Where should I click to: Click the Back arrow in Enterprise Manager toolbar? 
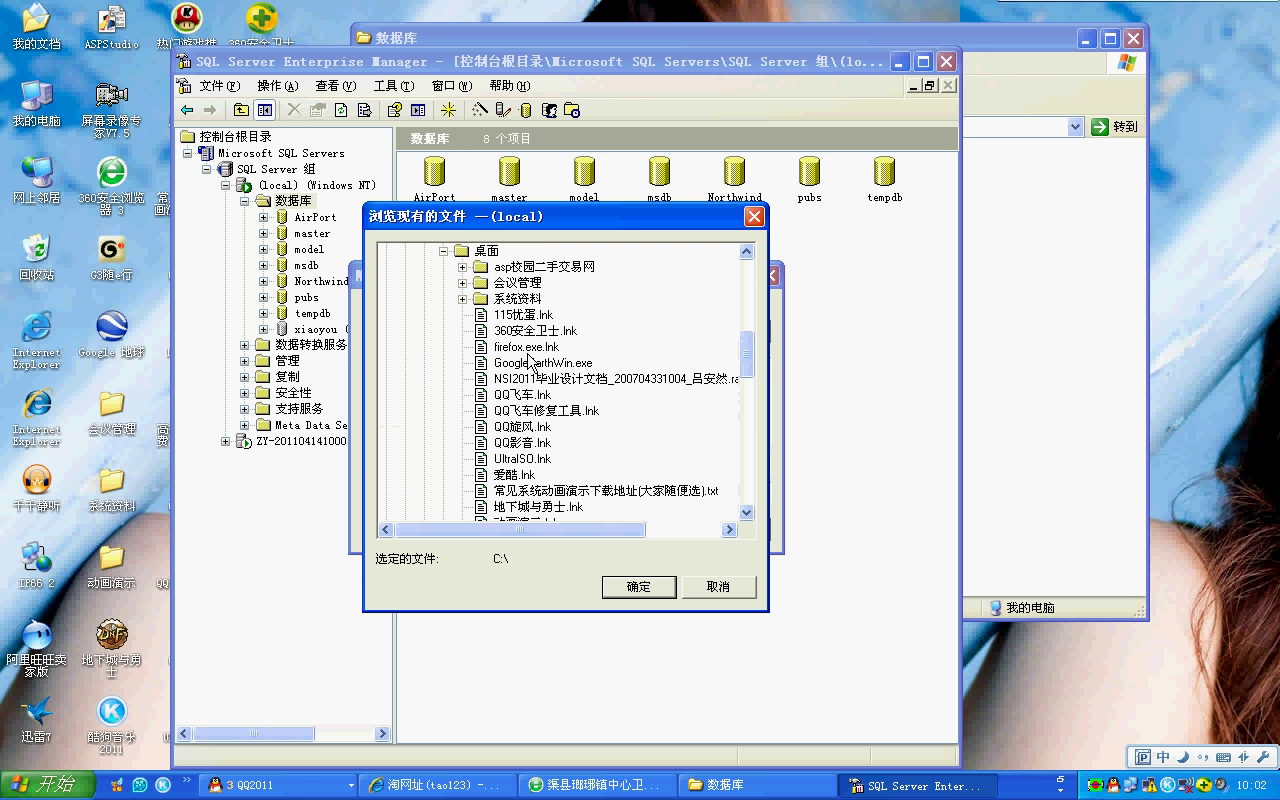(x=187, y=110)
